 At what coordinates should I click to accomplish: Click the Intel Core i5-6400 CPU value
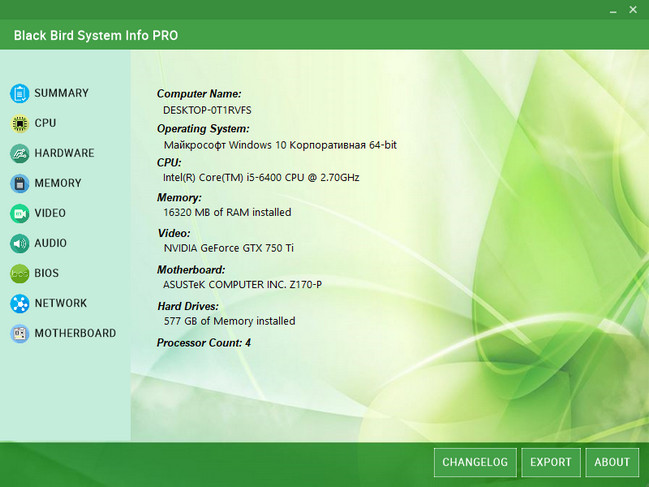pyautogui.click(x=261, y=178)
